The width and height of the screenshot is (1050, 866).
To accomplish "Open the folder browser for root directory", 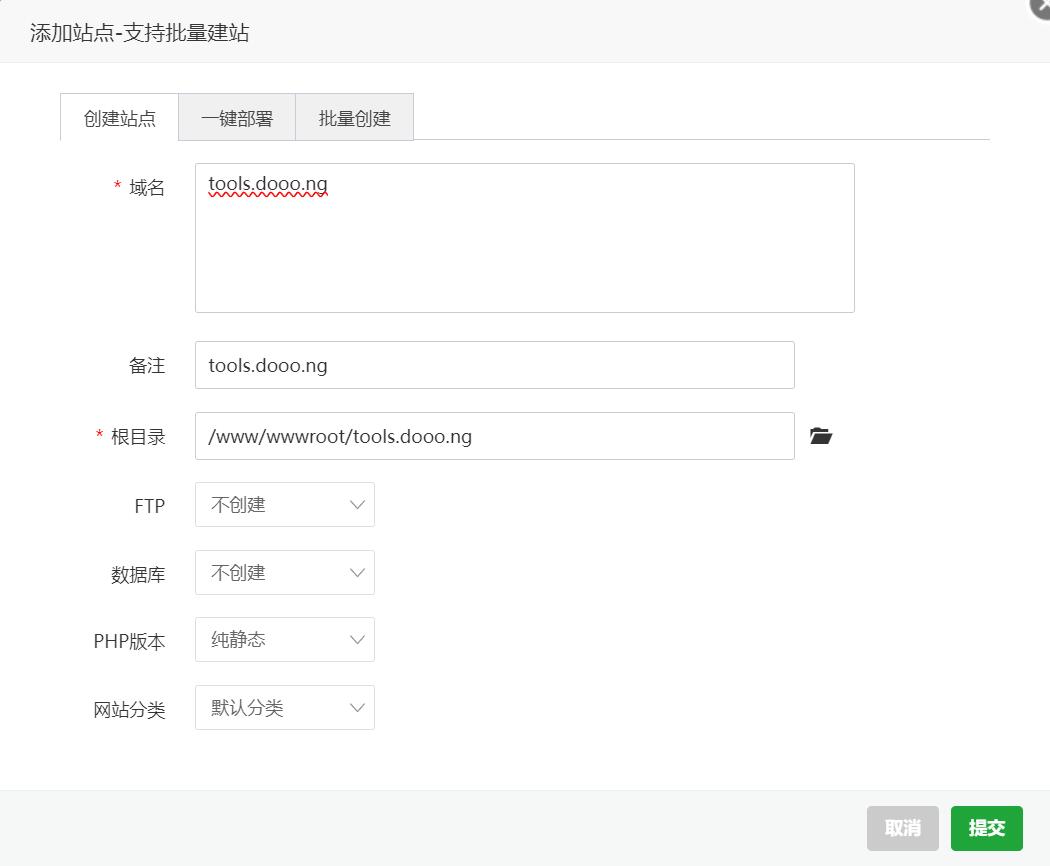I will (x=821, y=436).
